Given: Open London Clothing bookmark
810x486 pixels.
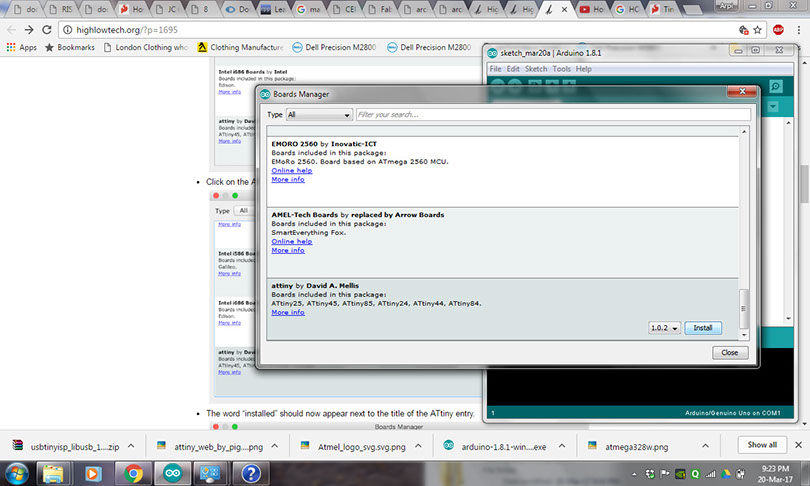Looking at the screenshot, I should [x=146, y=47].
